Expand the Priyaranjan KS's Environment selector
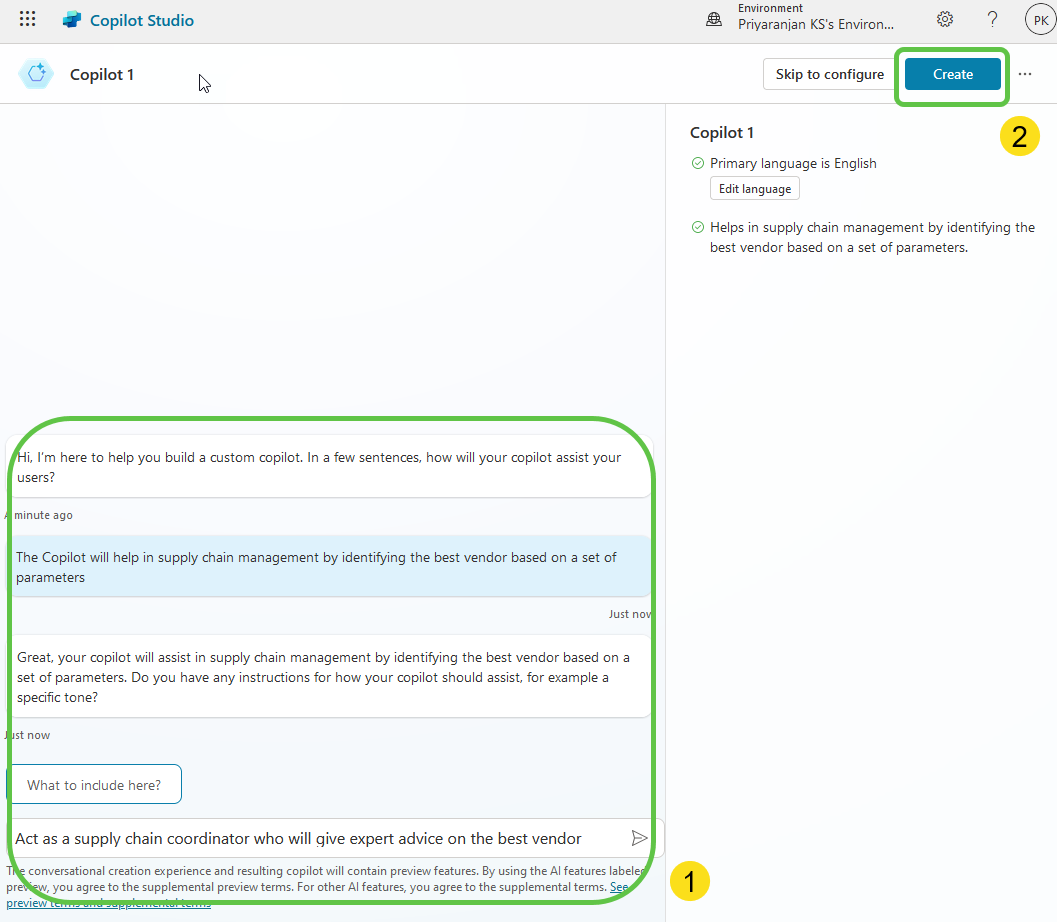The width and height of the screenshot is (1057, 922). (x=816, y=25)
